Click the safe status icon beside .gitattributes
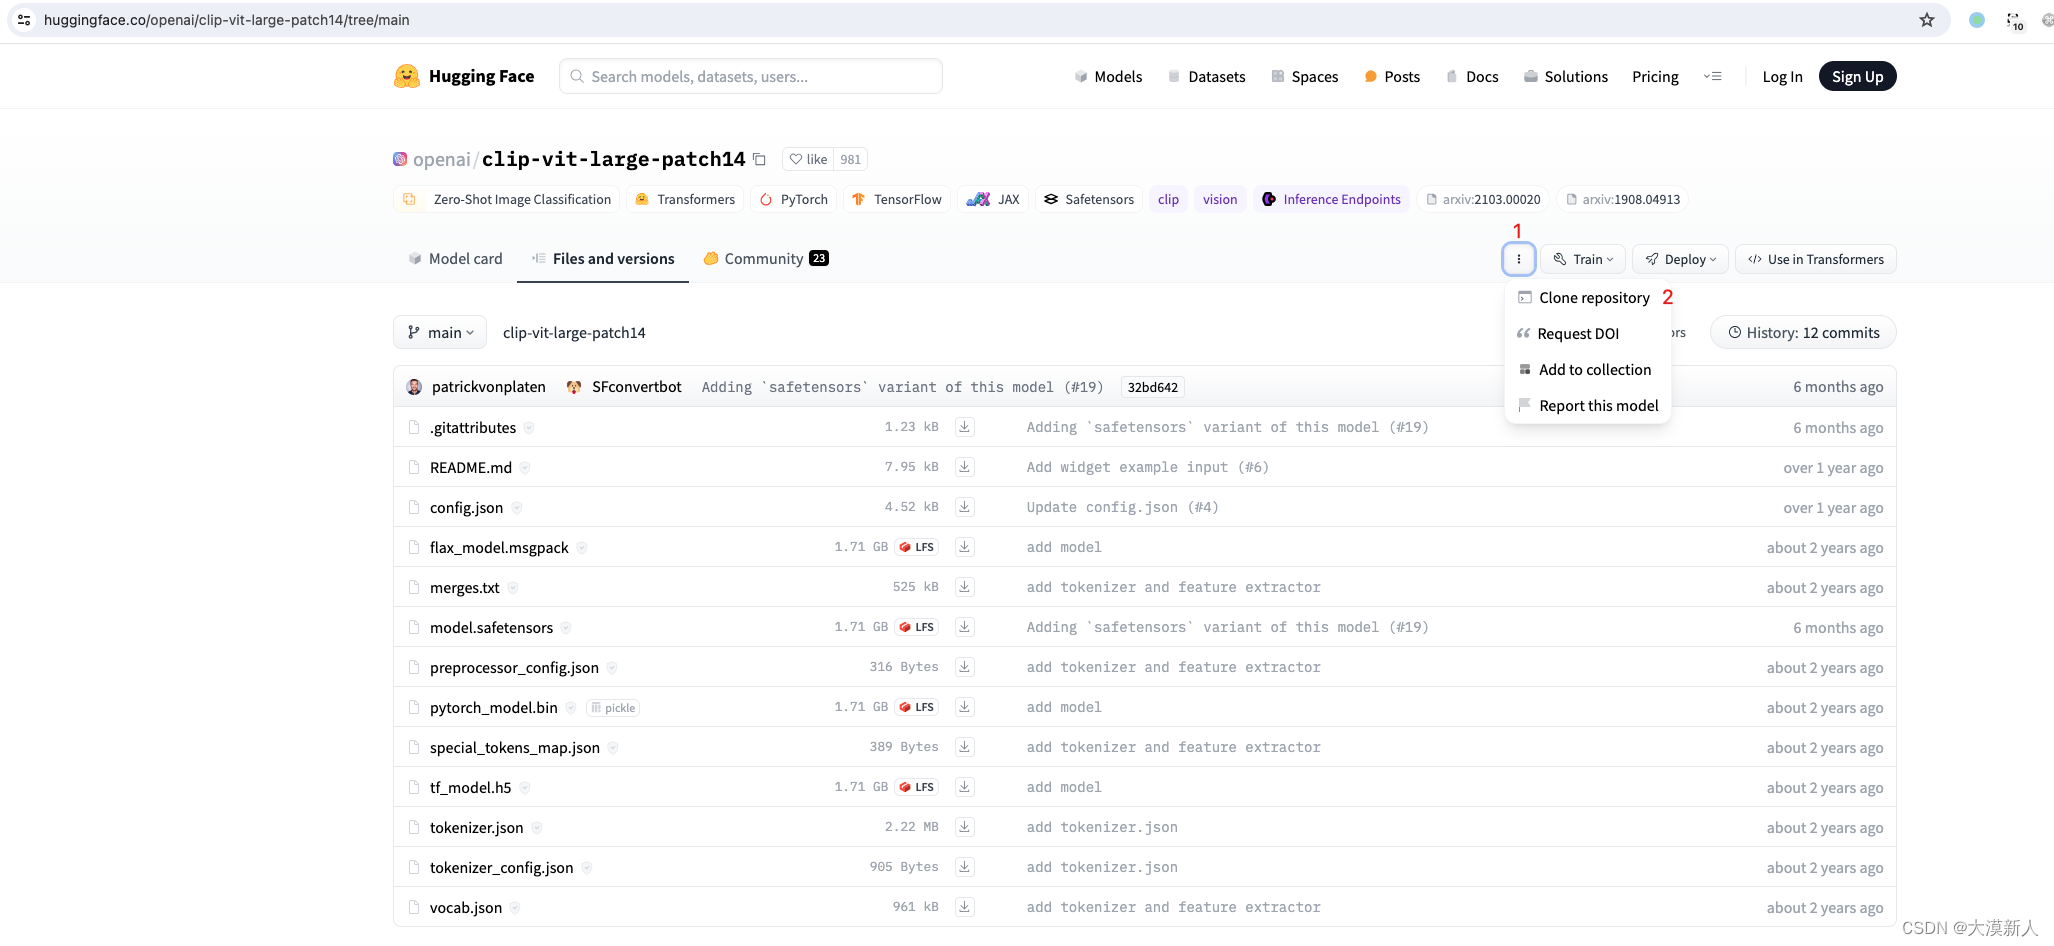Screen dimensions: 2054x946 click(x=529, y=428)
